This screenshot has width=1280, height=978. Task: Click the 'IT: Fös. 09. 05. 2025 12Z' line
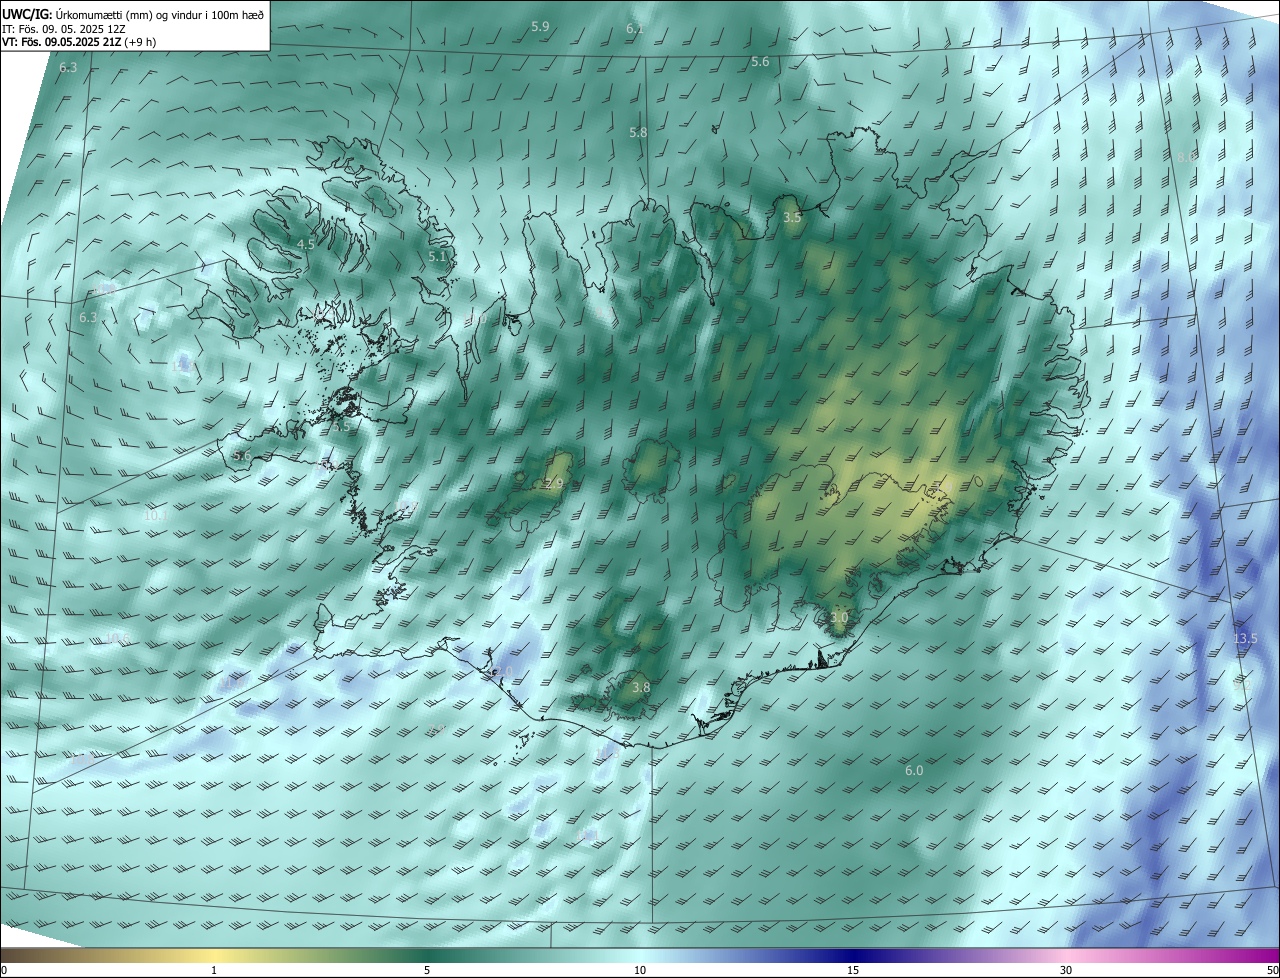click(x=63, y=29)
